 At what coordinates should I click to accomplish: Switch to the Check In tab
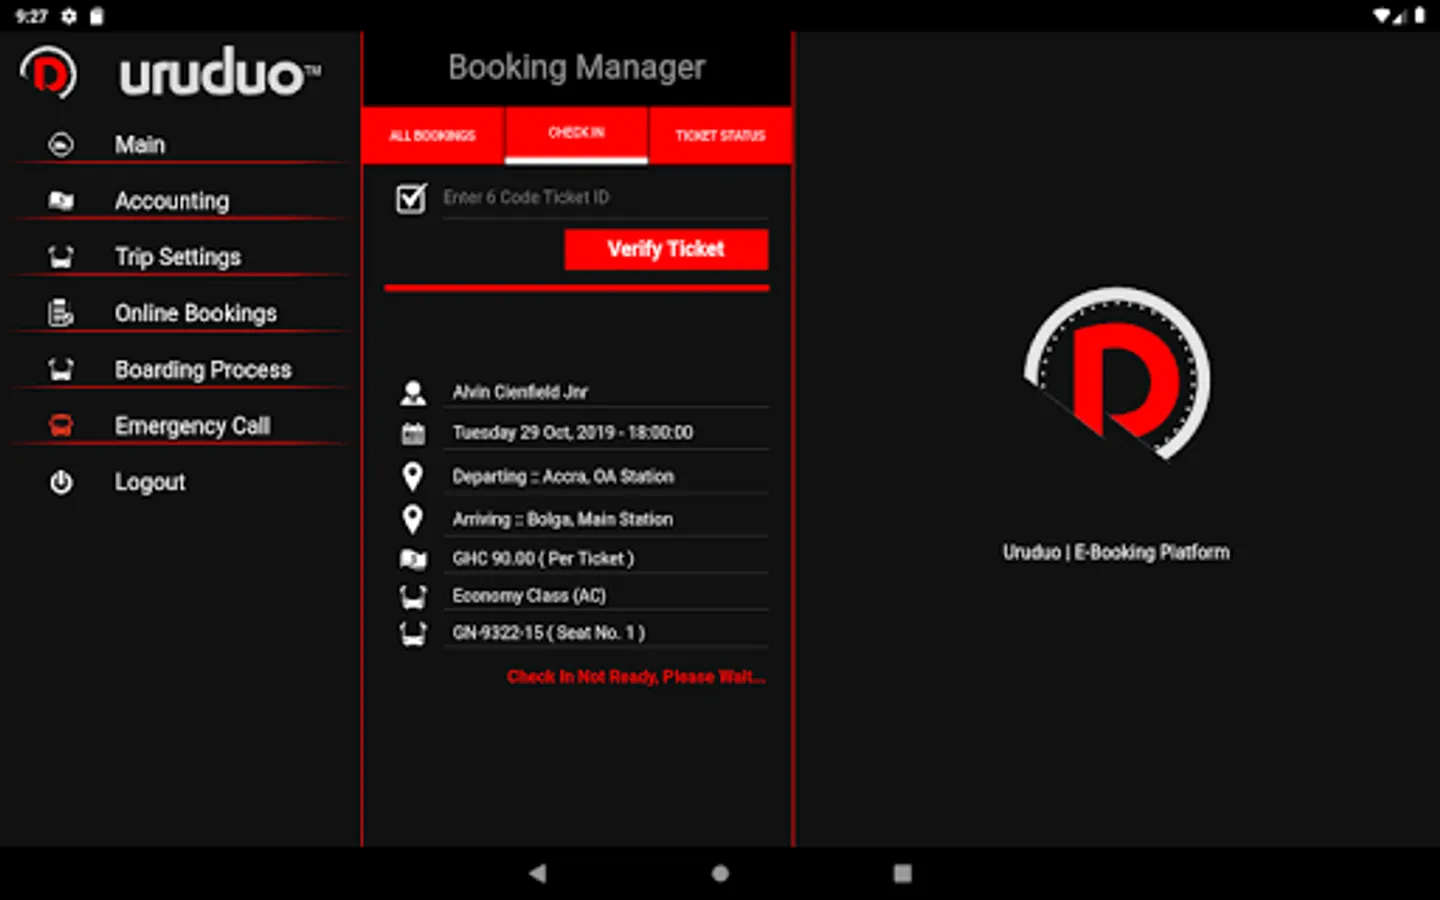576,134
